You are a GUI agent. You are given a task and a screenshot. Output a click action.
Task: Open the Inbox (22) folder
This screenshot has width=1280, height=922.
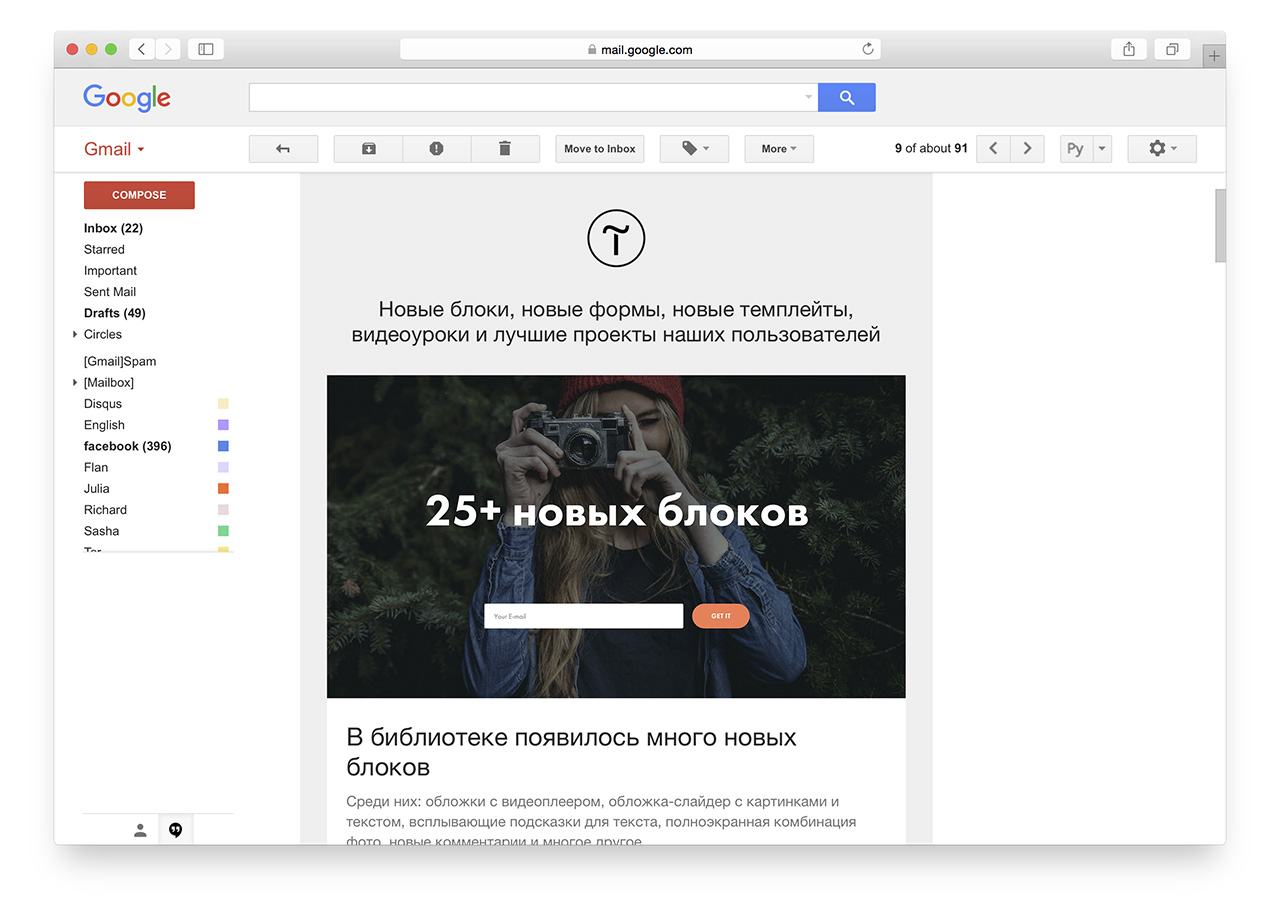point(113,228)
